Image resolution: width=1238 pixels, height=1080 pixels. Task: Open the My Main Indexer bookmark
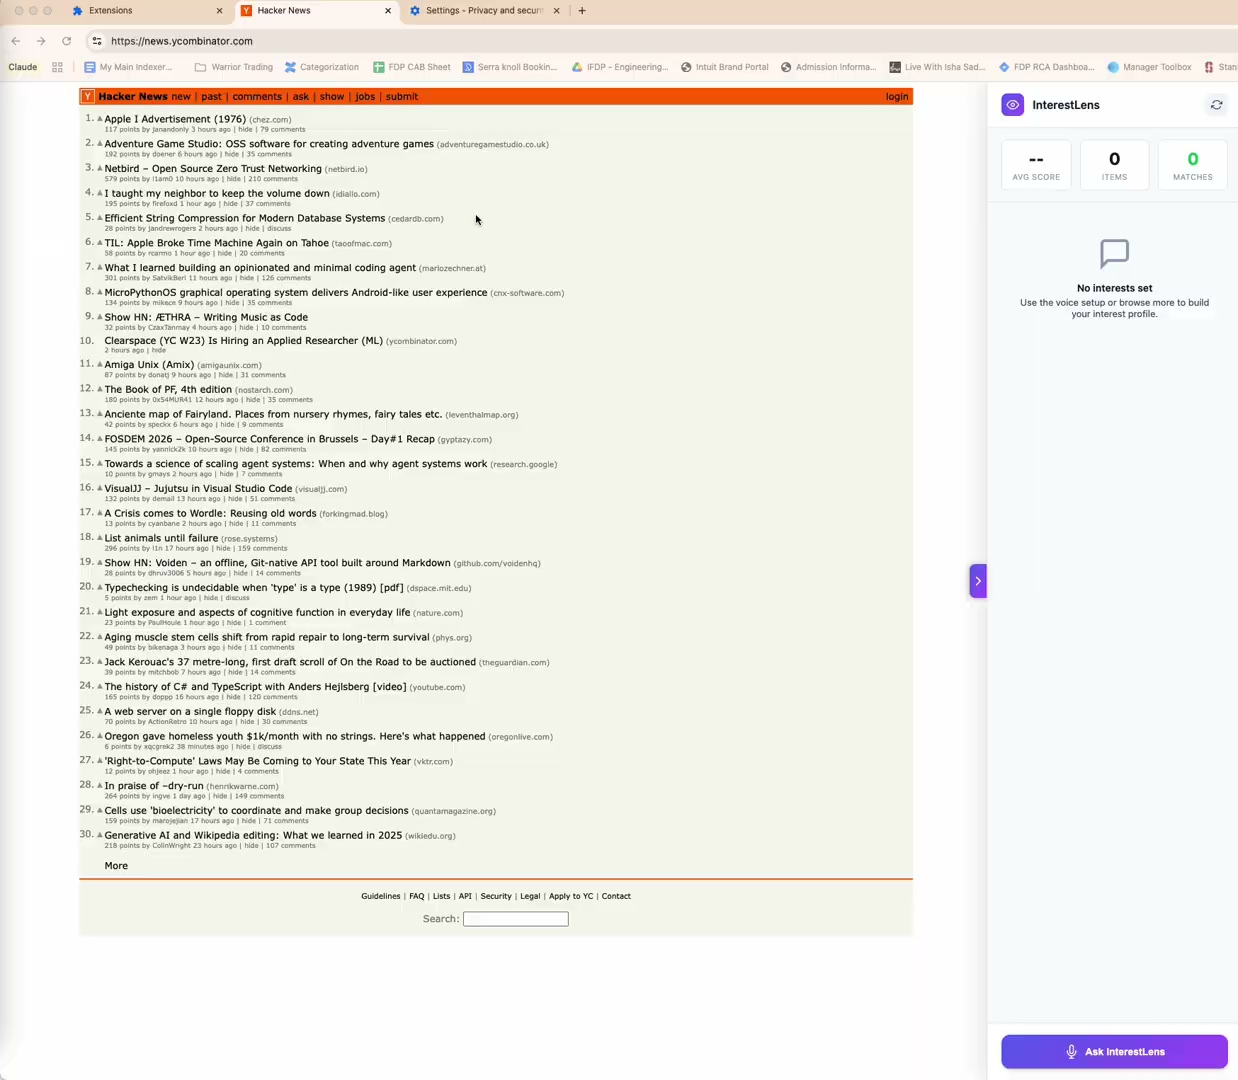pos(128,67)
